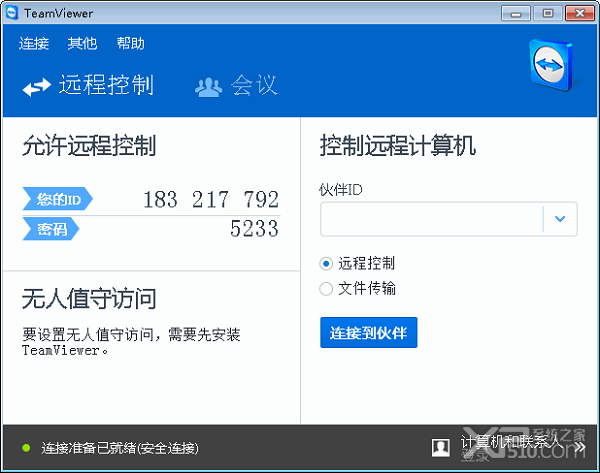
Task: Click the 控制远程计算机 heading
Action: pos(398,145)
